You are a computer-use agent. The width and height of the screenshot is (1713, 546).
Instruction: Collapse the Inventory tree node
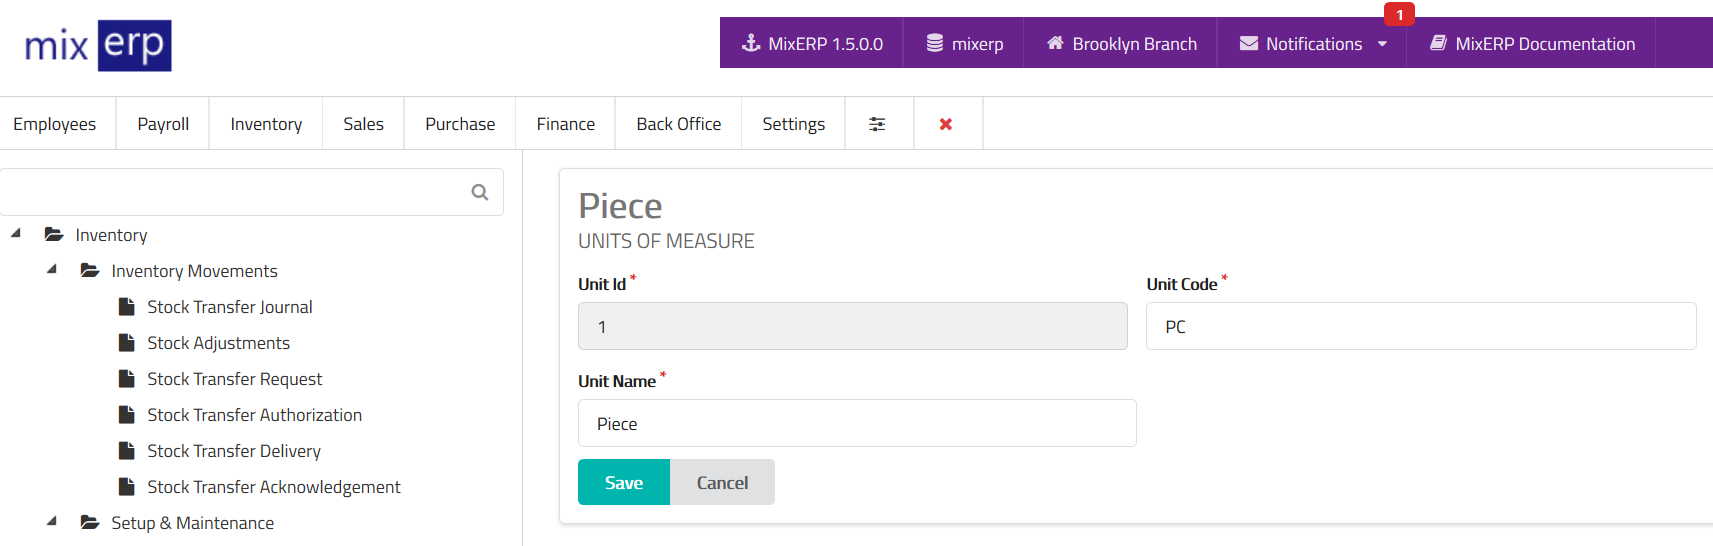pos(16,233)
